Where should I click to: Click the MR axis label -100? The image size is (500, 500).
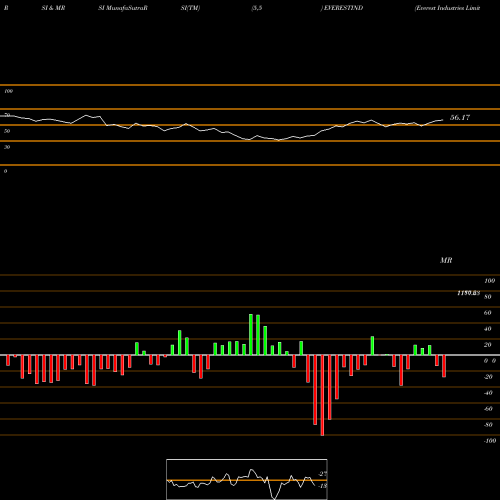click(490, 441)
